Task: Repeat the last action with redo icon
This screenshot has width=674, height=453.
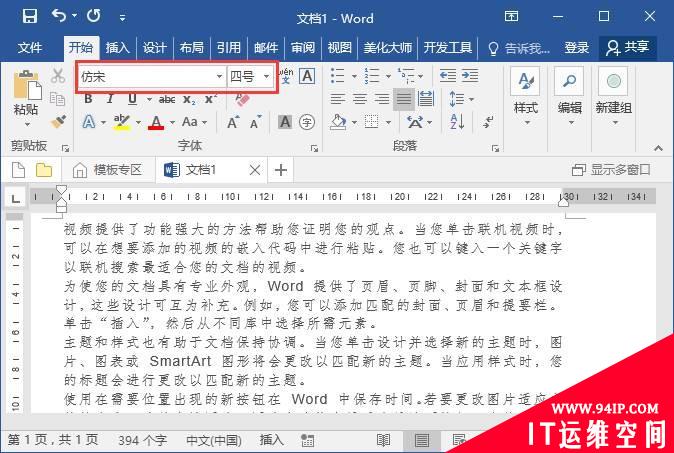Action: point(93,16)
